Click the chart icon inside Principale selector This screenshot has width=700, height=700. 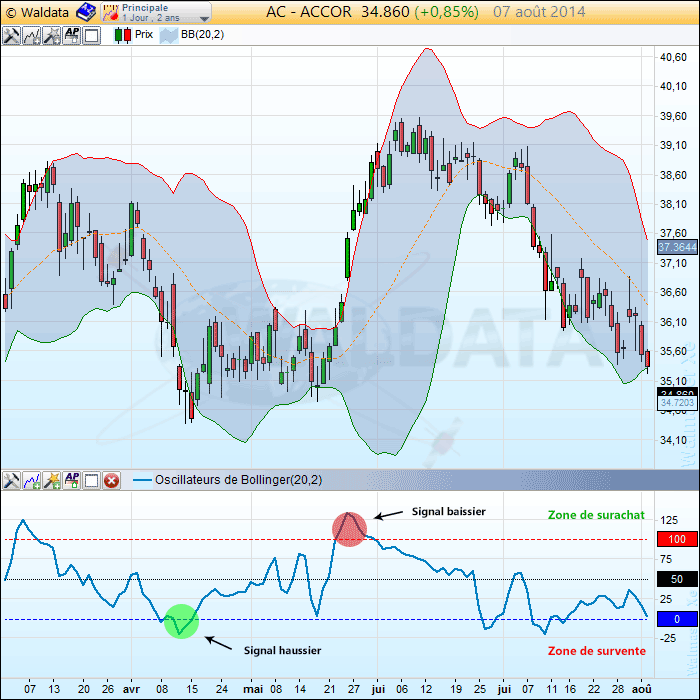tap(110, 12)
